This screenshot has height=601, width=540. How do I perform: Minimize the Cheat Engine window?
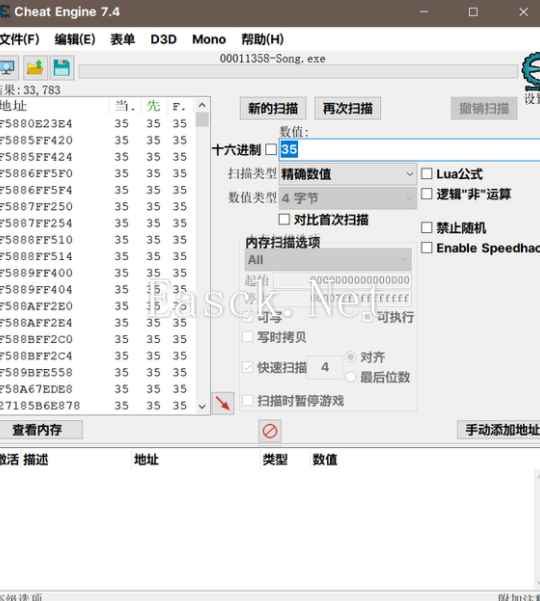pyautogui.click(x=424, y=12)
